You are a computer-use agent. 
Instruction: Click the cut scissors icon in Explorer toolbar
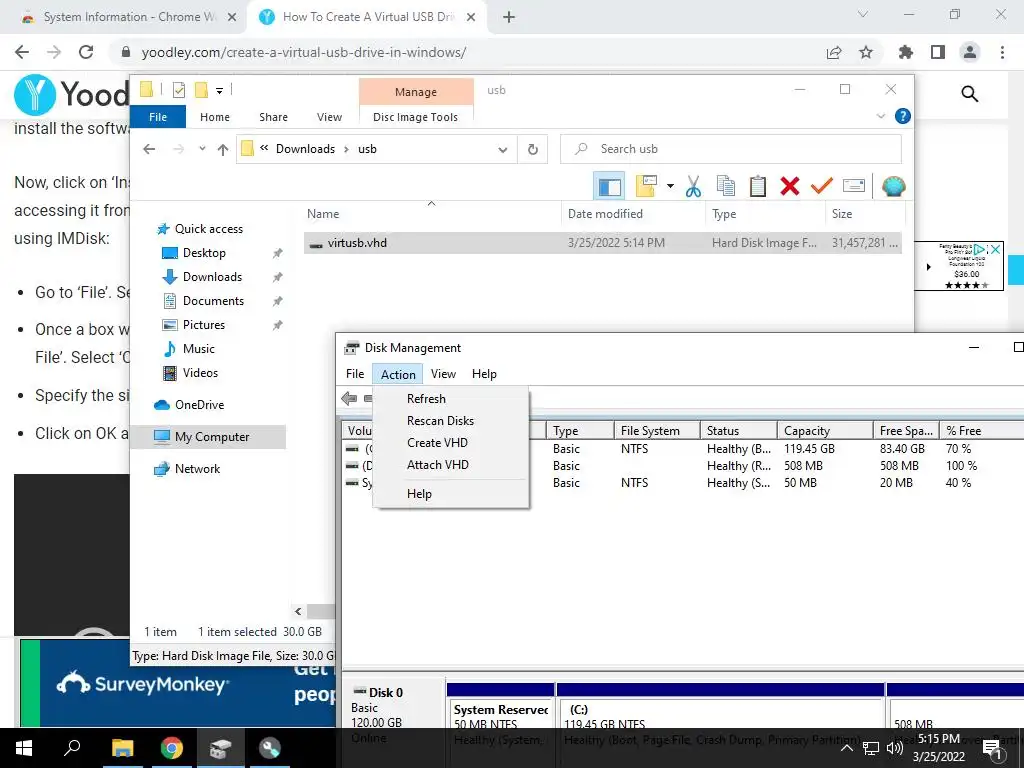tap(693, 187)
